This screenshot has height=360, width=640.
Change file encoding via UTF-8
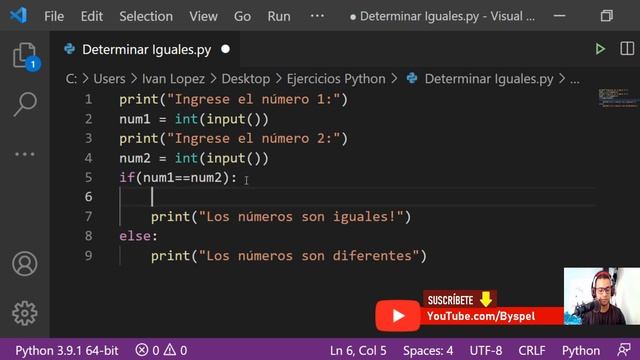pyautogui.click(x=486, y=350)
